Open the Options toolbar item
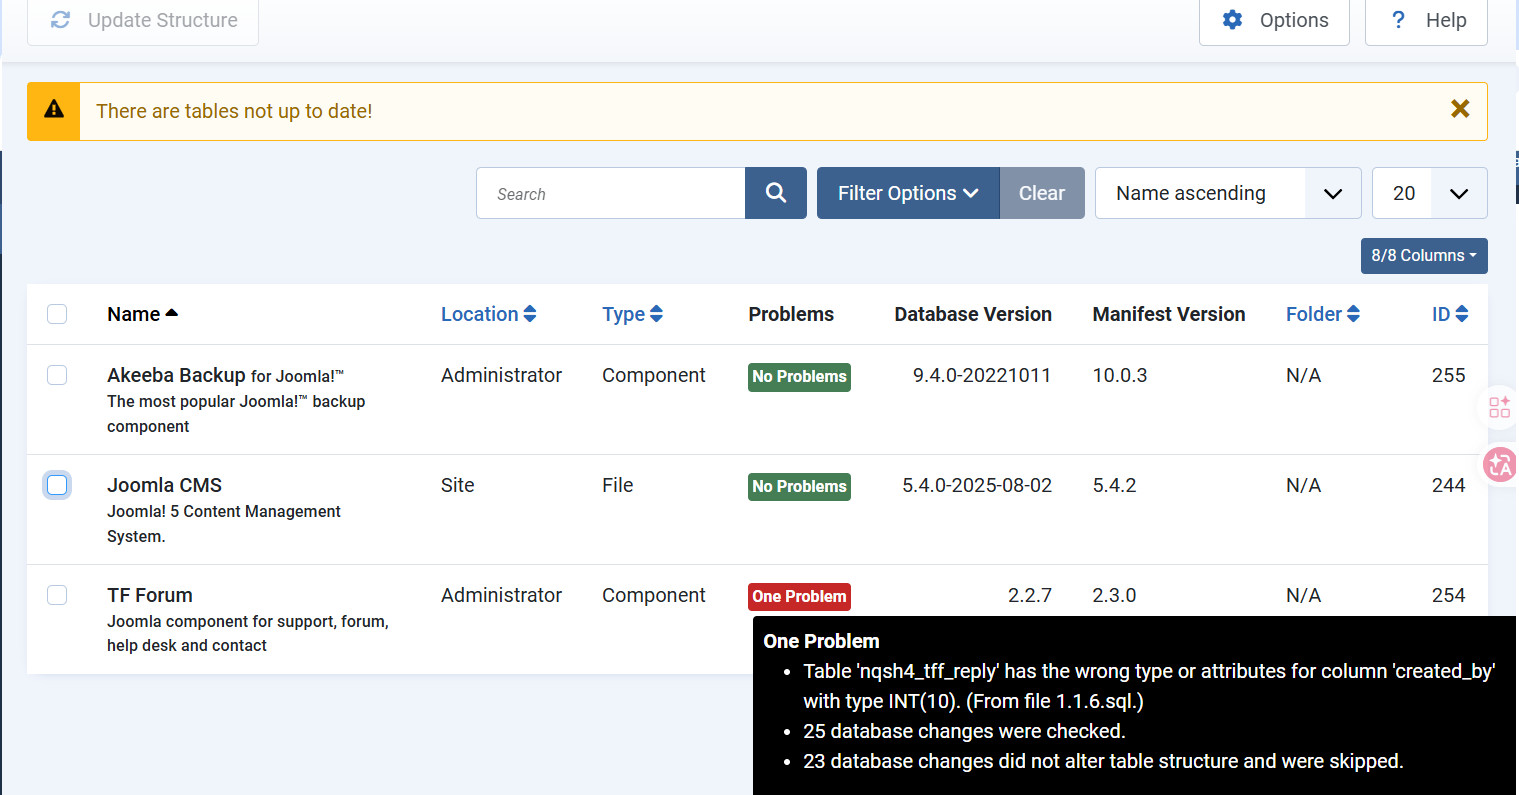Viewport: 1519px width, 795px height. [x=1274, y=21]
